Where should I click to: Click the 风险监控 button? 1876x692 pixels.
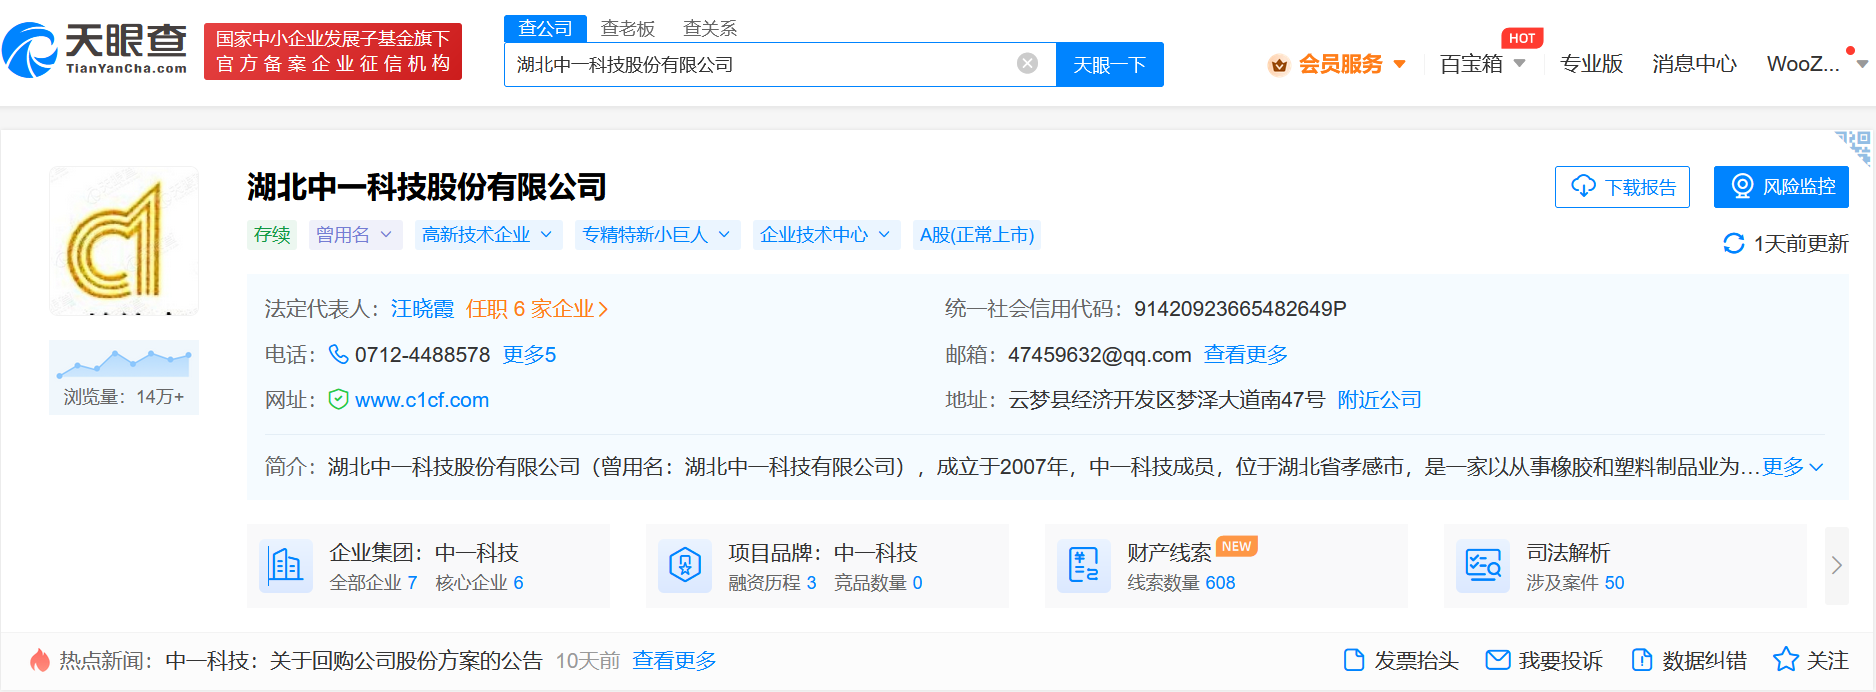tap(1781, 187)
